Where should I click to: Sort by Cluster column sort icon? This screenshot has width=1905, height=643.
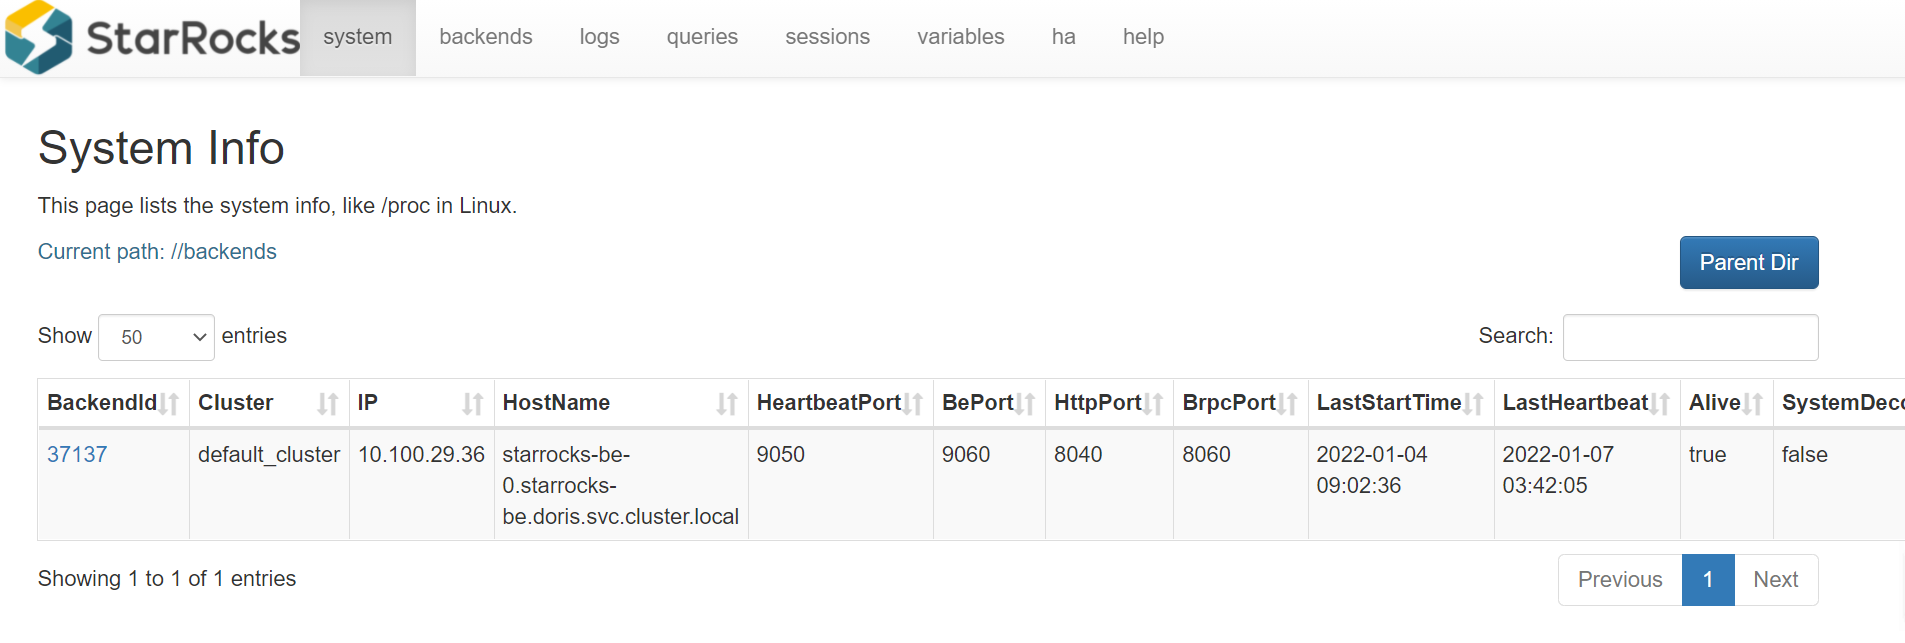click(x=327, y=404)
